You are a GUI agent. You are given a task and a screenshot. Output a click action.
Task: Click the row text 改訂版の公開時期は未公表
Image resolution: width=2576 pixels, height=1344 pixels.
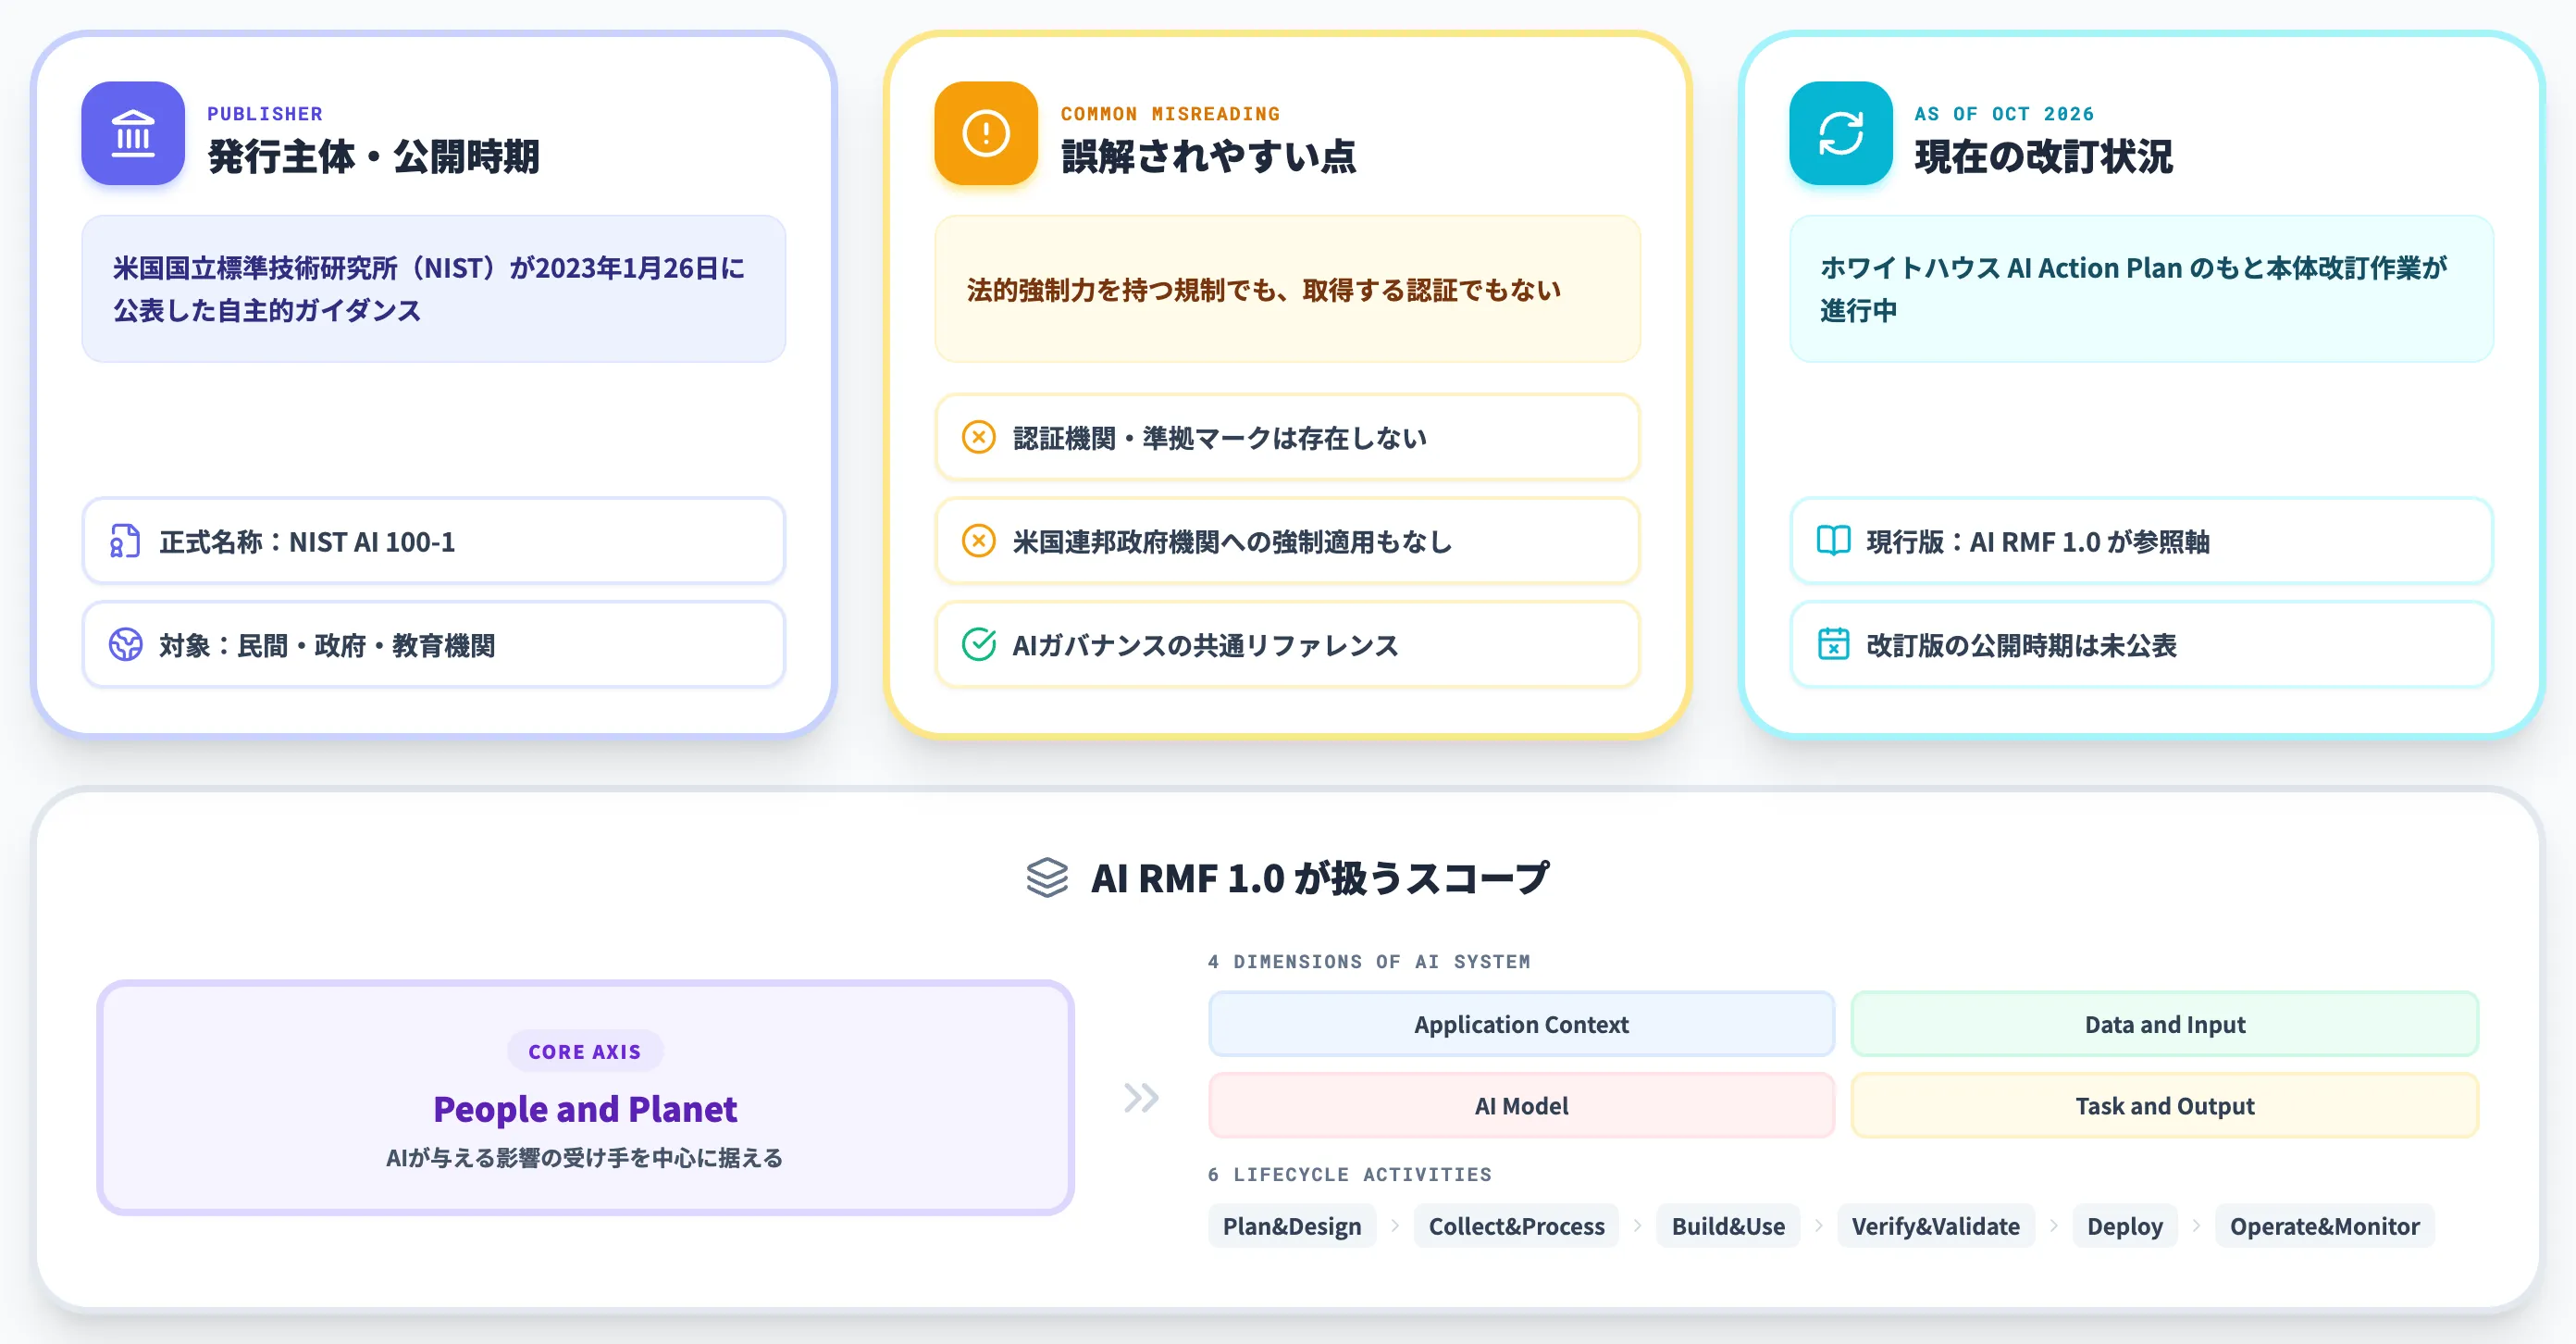pos(2021,645)
